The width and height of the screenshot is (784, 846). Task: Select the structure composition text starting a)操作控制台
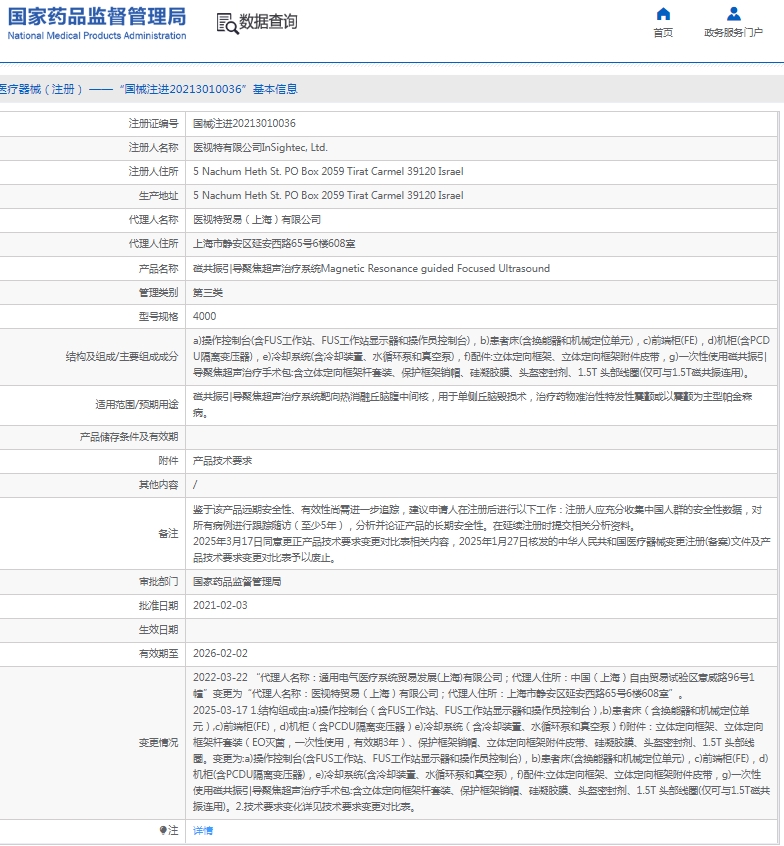point(481,357)
